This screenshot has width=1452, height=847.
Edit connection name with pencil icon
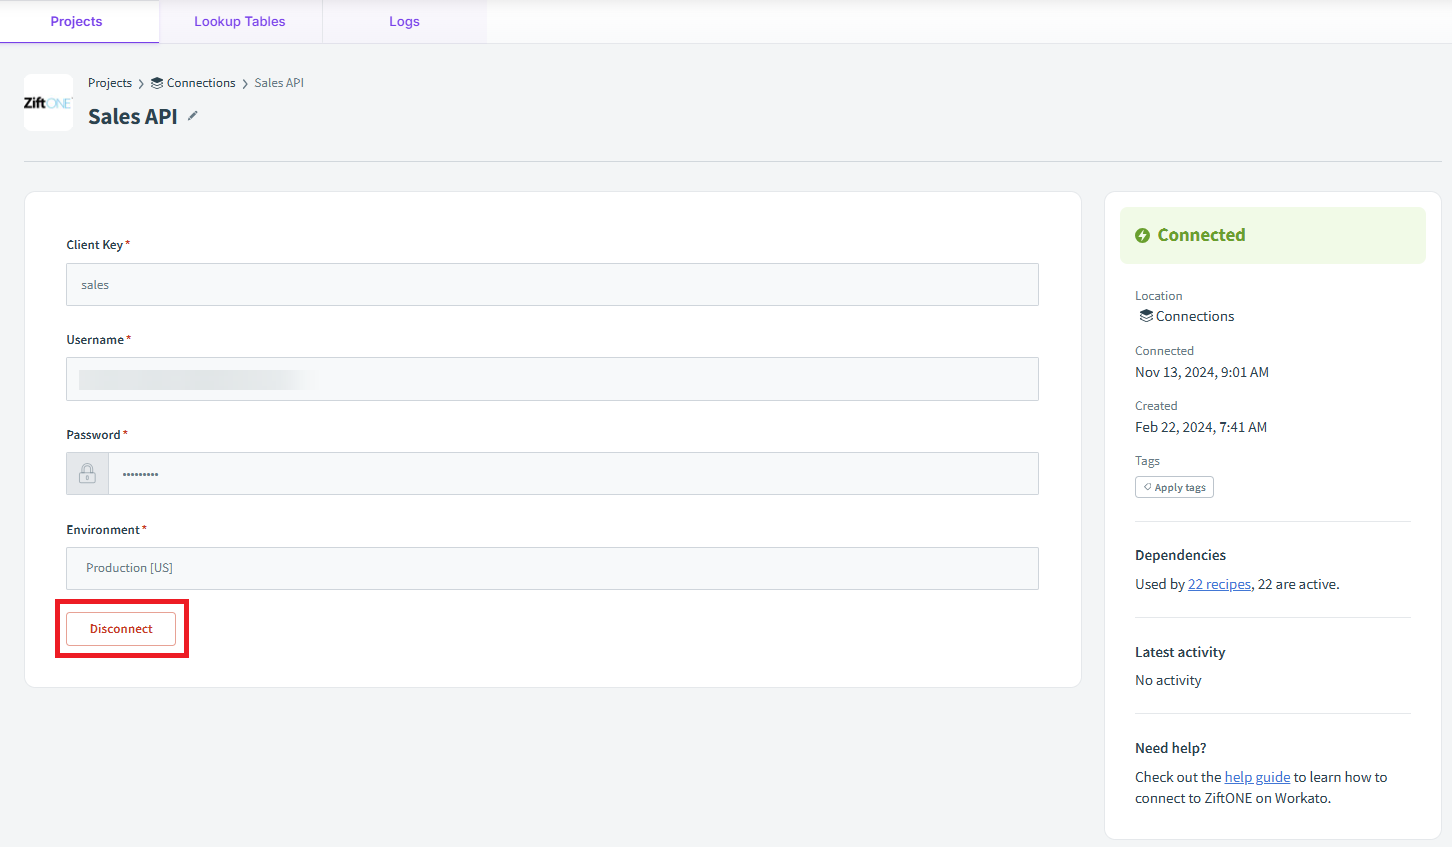193,116
